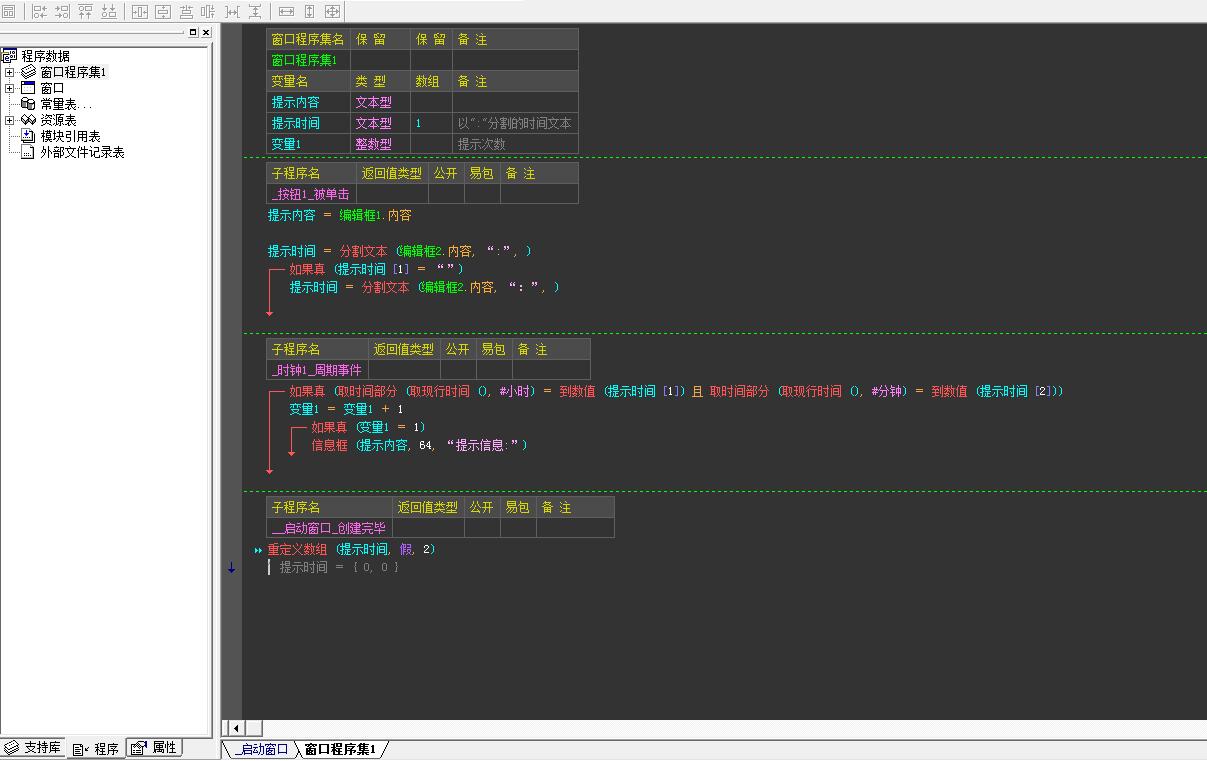Click the array cell showing 1 for 提示时间
This screenshot has width=1207, height=761.
431,123
